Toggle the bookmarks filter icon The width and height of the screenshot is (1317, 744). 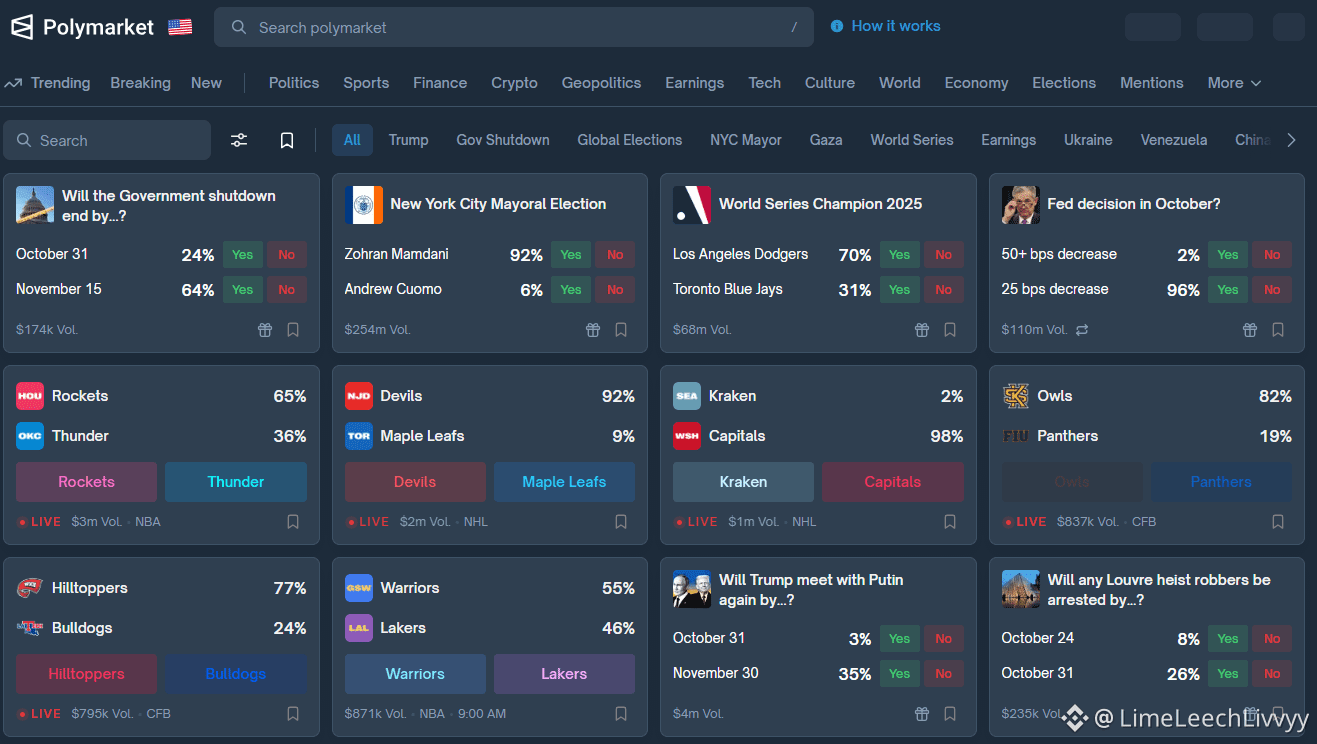pos(287,140)
